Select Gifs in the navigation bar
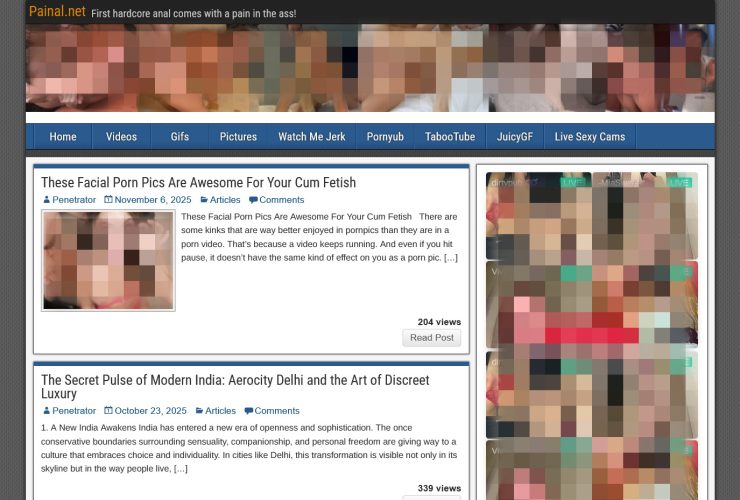 [180, 137]
